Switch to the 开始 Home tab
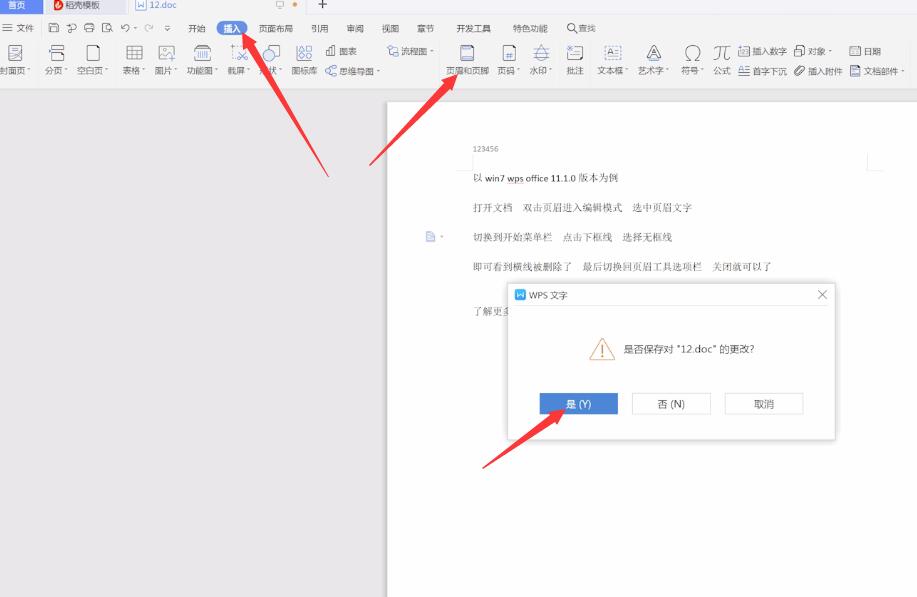Viewport: 917px width, 597px height. [197, 28]
